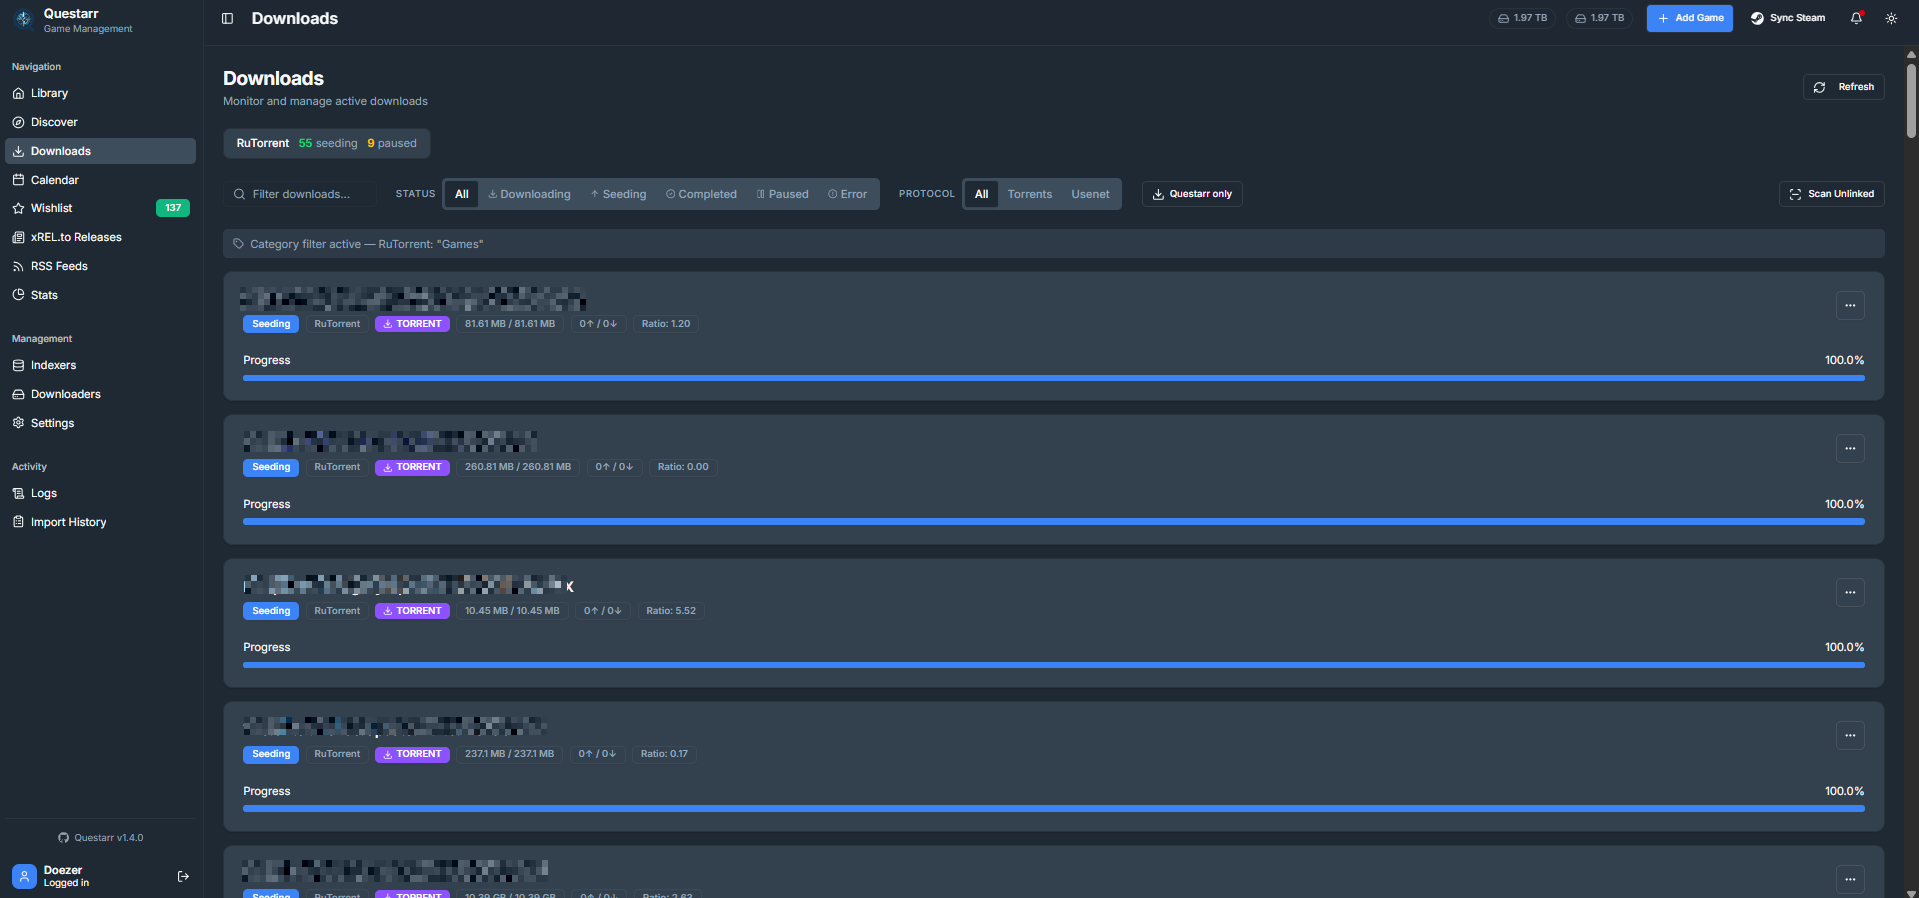Screen dimensions: 1919x898
Task: Filter downloads by Downloading status
Action: tap(529, 194)
